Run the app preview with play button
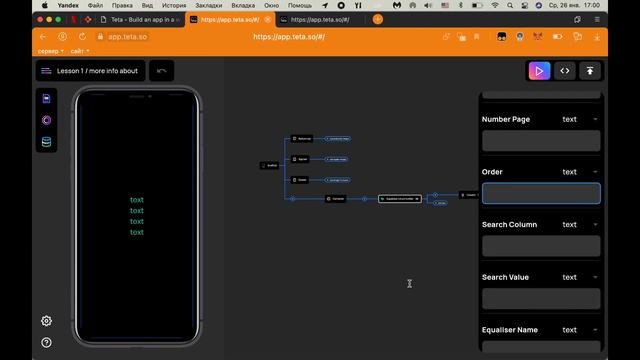The height and width of the screenshot is (360, 640). click(x=539, y=71)
